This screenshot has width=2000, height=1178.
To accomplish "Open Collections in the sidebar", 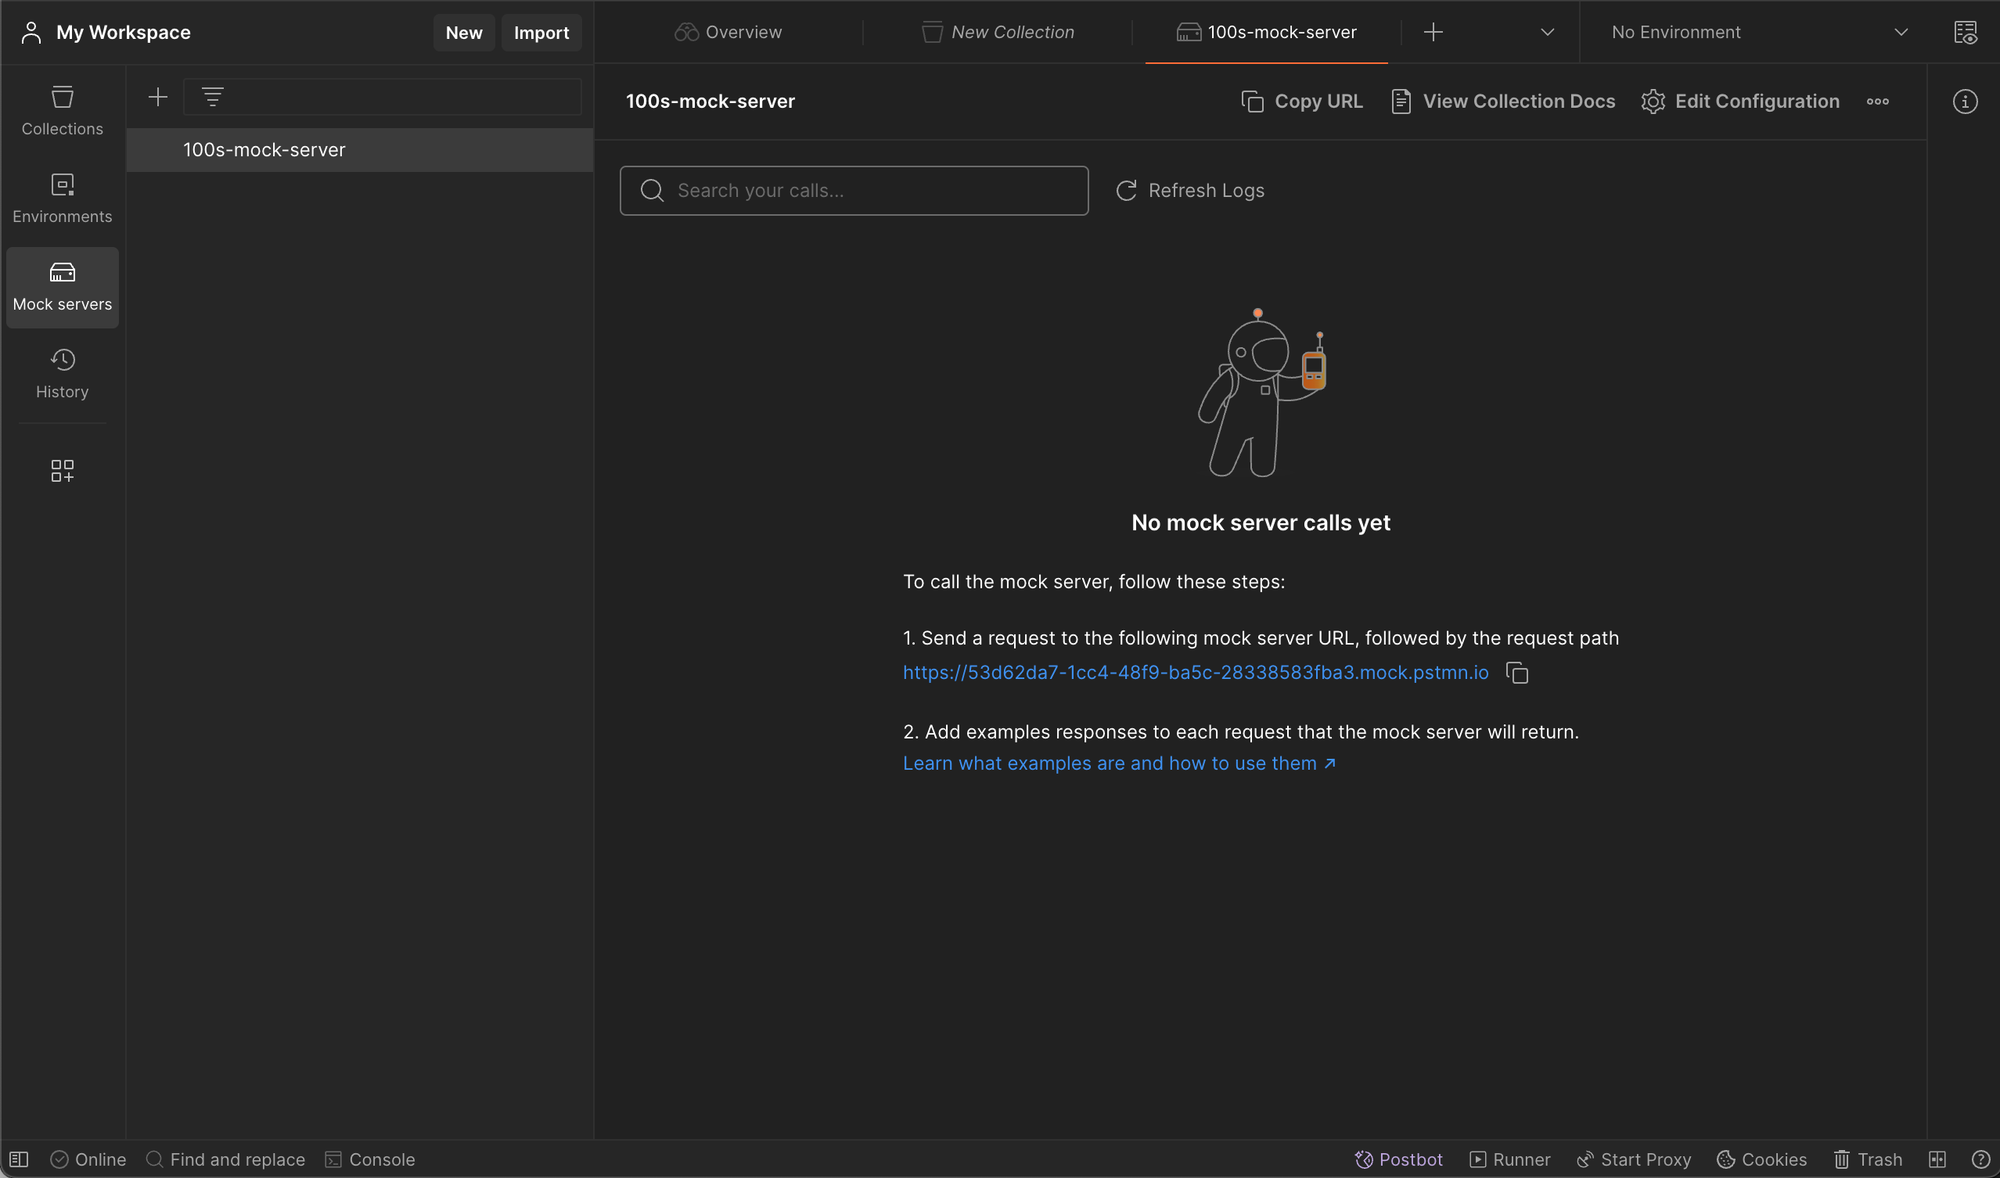I will [x=62, y=110].
